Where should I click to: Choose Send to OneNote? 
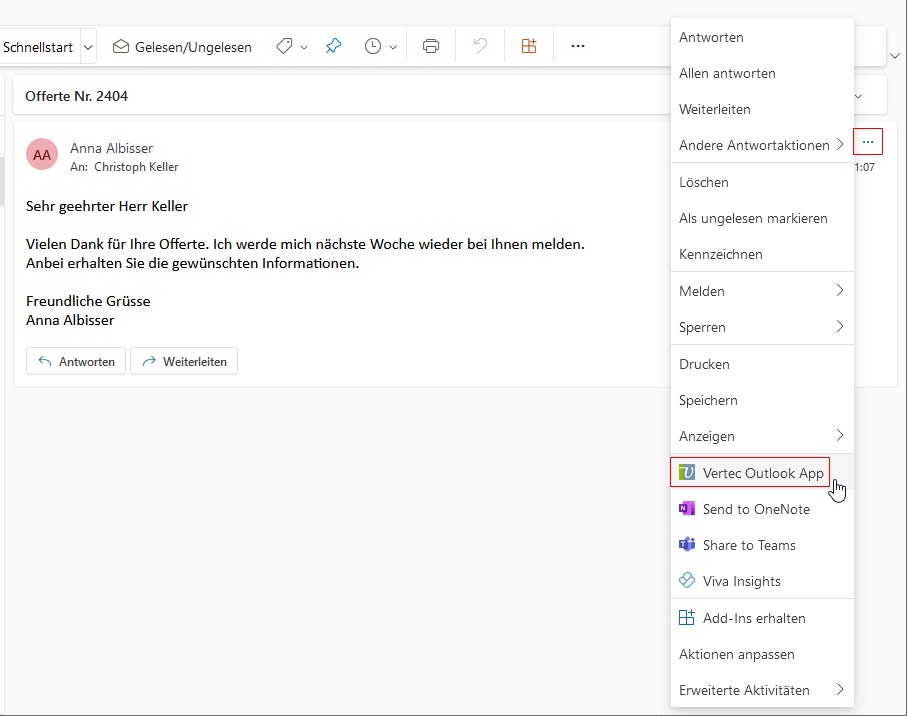[755, 509]
